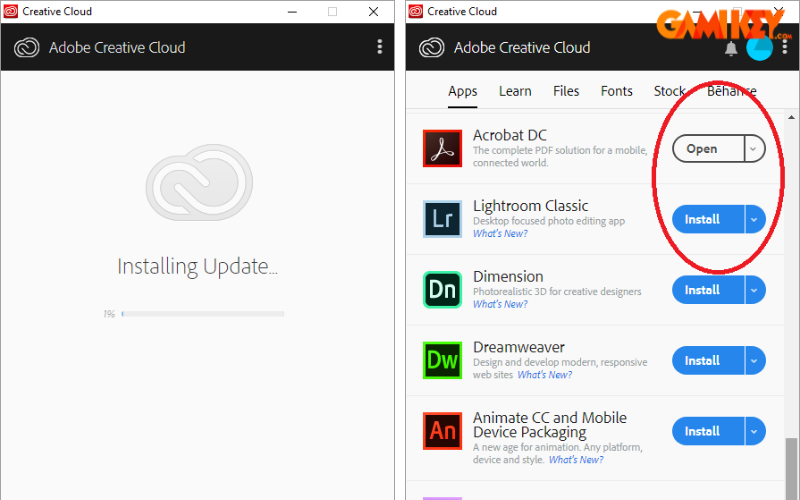Viewport: 800px width, 500px height.
Task: Click the large cloud logo above Installing Update
Action: [x=199, y=183]
